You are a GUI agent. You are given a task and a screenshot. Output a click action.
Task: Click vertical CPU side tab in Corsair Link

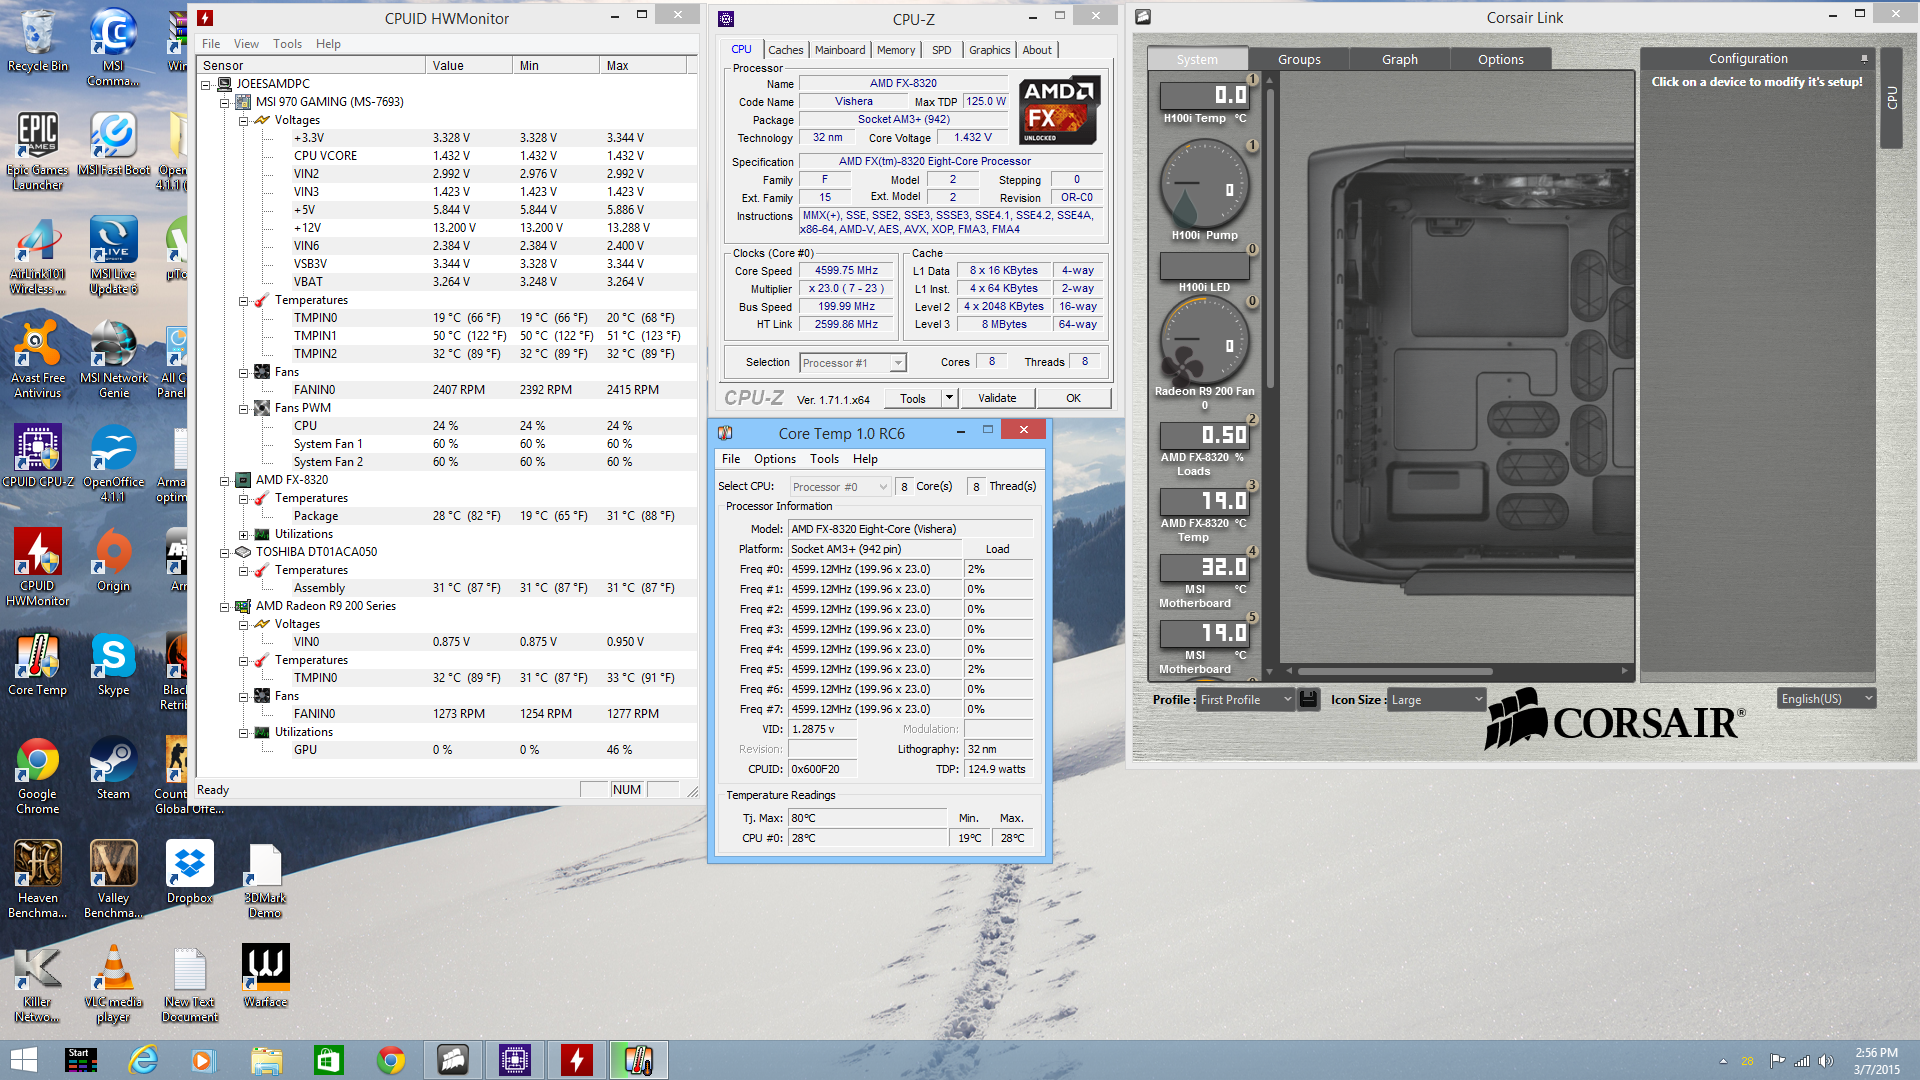coord(1891,98)
